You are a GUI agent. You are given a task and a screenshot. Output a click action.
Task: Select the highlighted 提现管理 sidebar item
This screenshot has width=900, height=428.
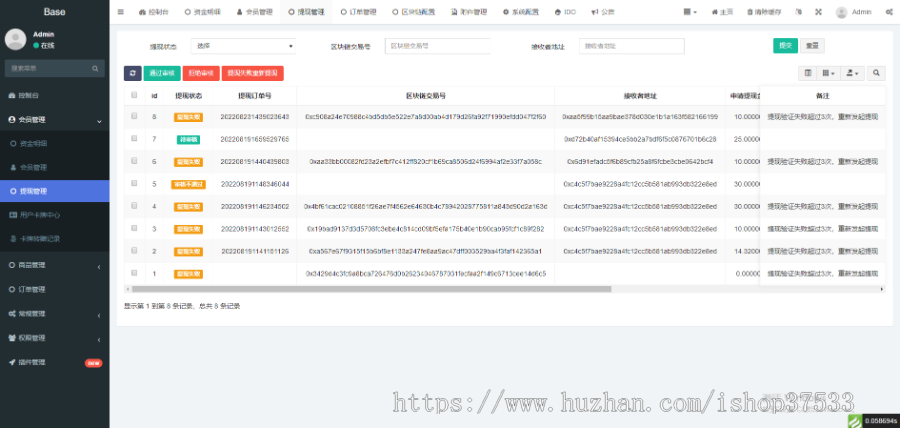click(55, 191)
